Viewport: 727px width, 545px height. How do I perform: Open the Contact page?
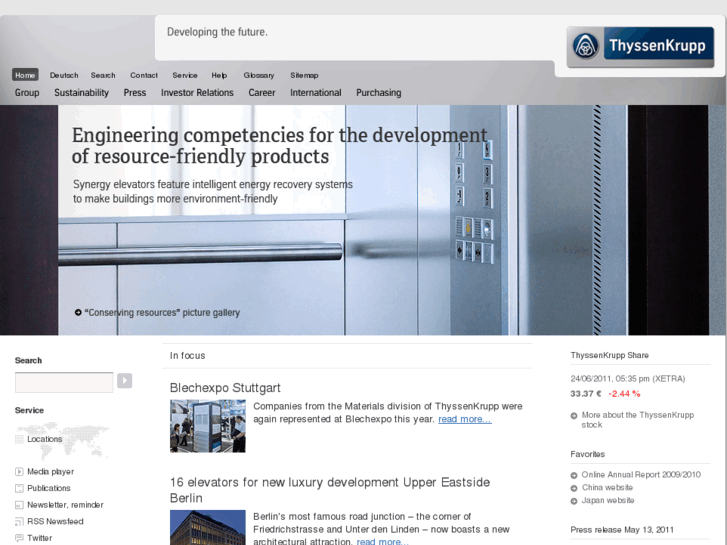tap(144, 75)
